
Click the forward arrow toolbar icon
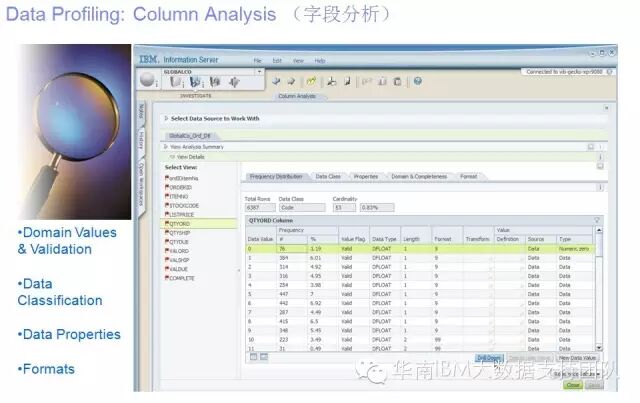pyautogui.click(x=291, y=81)
